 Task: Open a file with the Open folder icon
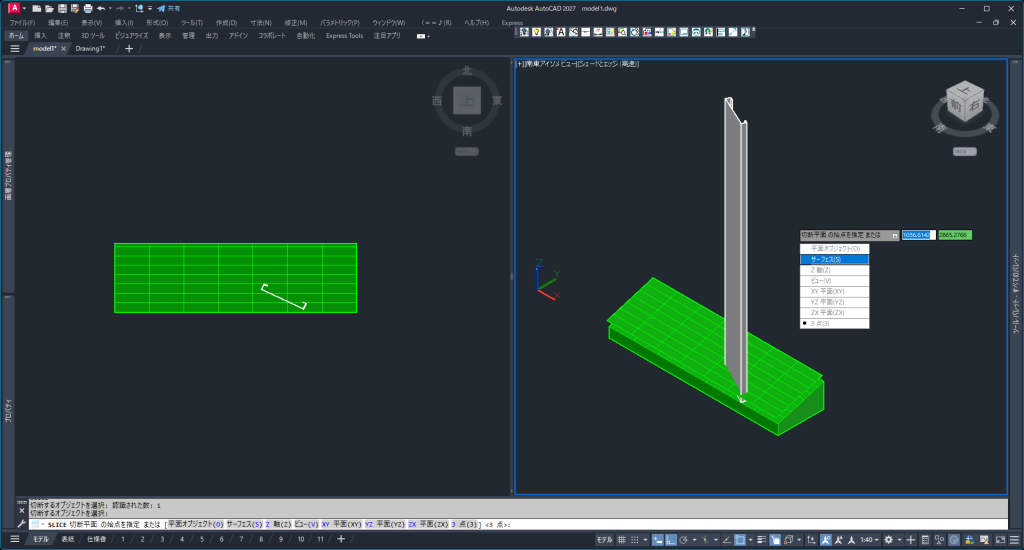(49, 8)
